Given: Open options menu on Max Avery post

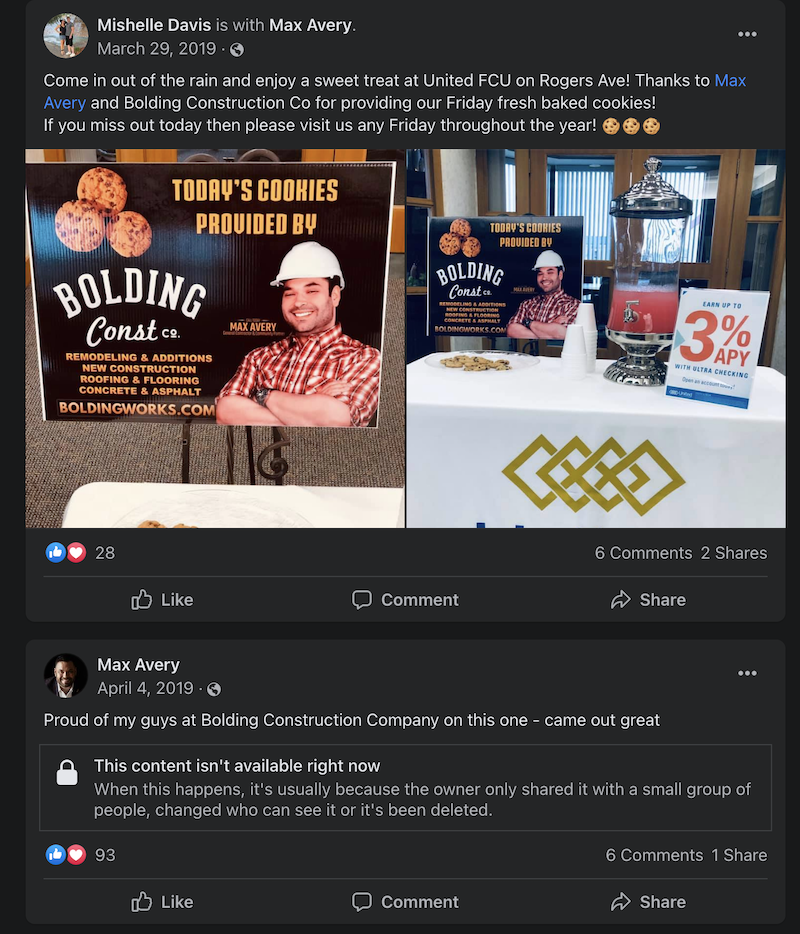Looking at the screenshot, I should [x=747, y=673].
